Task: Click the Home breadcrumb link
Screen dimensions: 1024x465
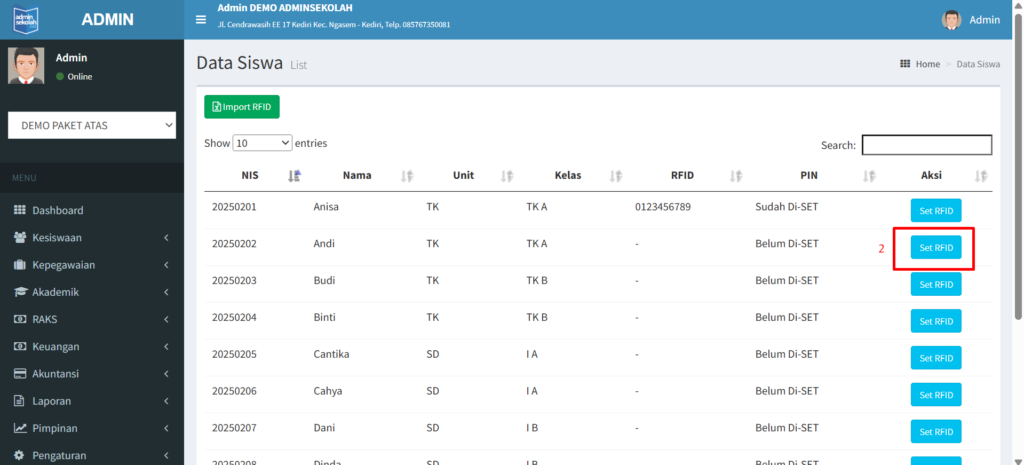Action: point(927,64)
